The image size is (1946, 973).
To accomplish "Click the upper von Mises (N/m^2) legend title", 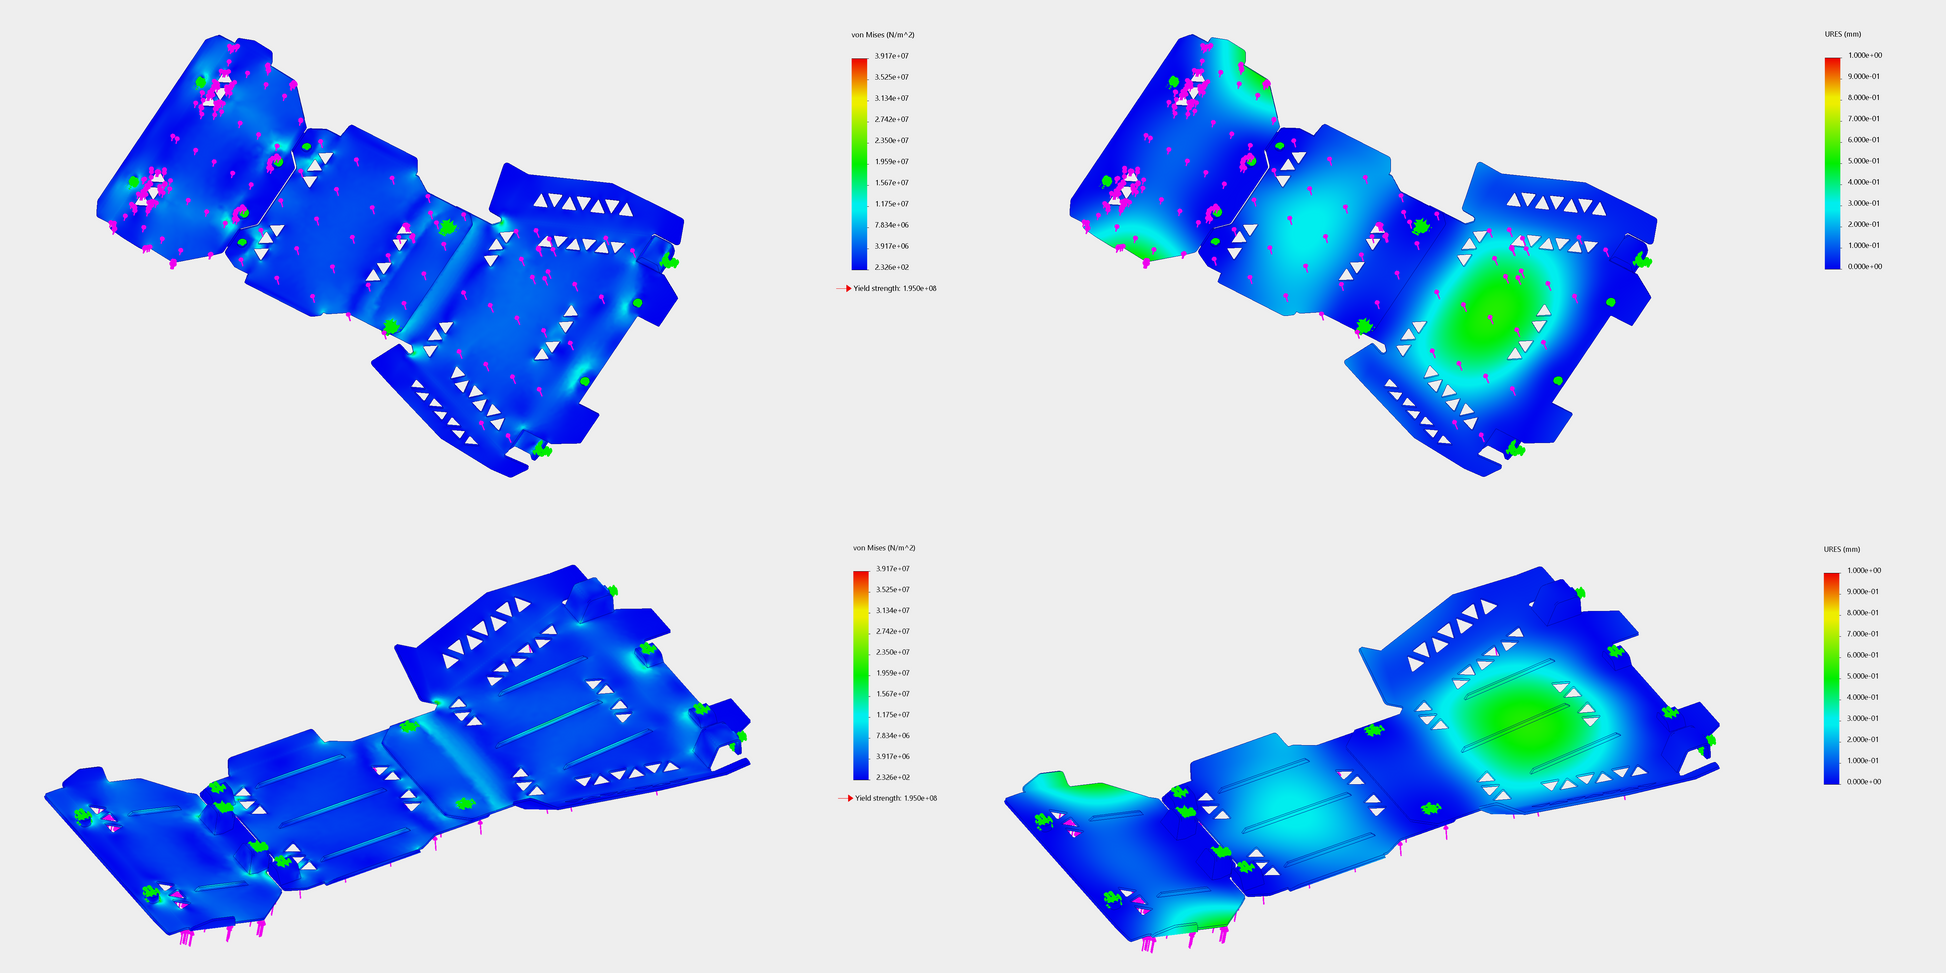I will coord(882,35).
